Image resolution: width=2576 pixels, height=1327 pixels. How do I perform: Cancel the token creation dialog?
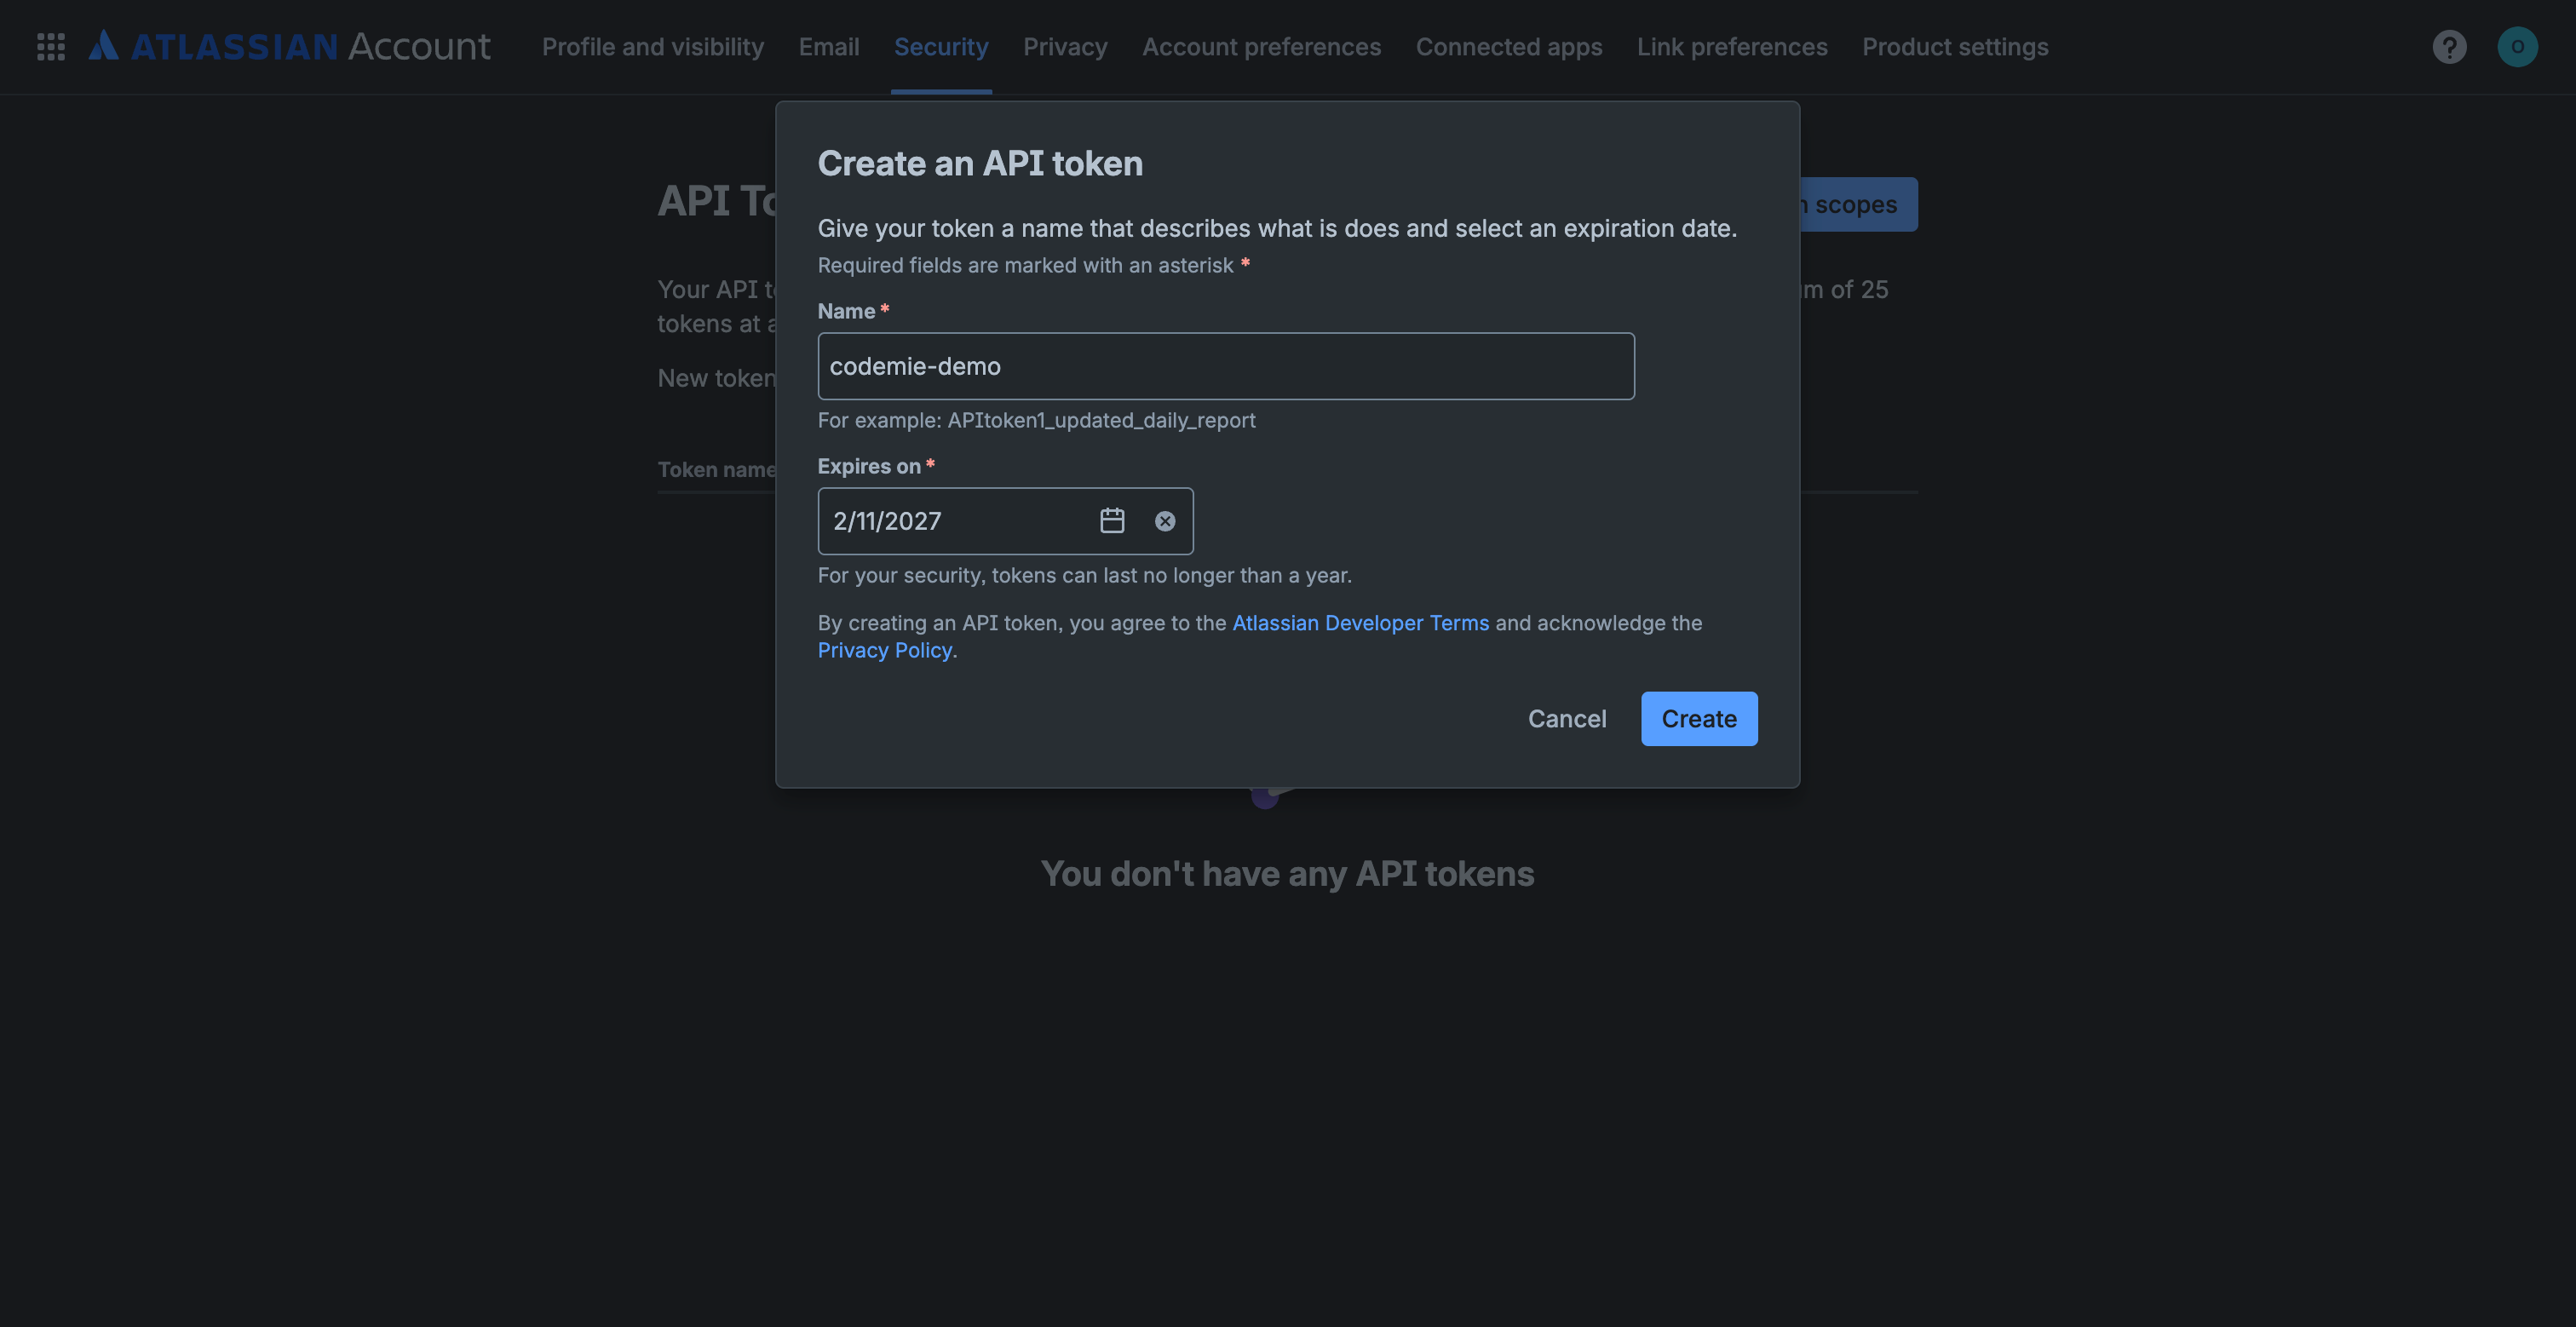1566,718
